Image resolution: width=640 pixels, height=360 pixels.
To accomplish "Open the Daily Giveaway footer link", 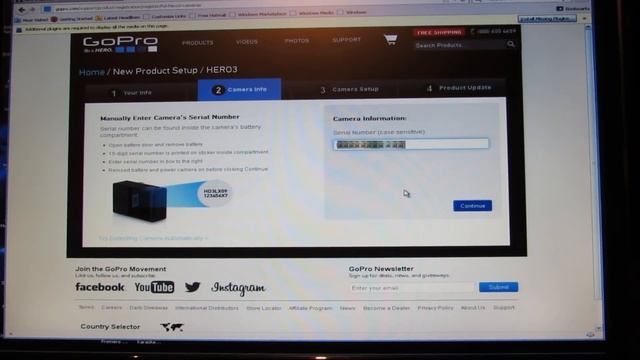I will 149,308.
